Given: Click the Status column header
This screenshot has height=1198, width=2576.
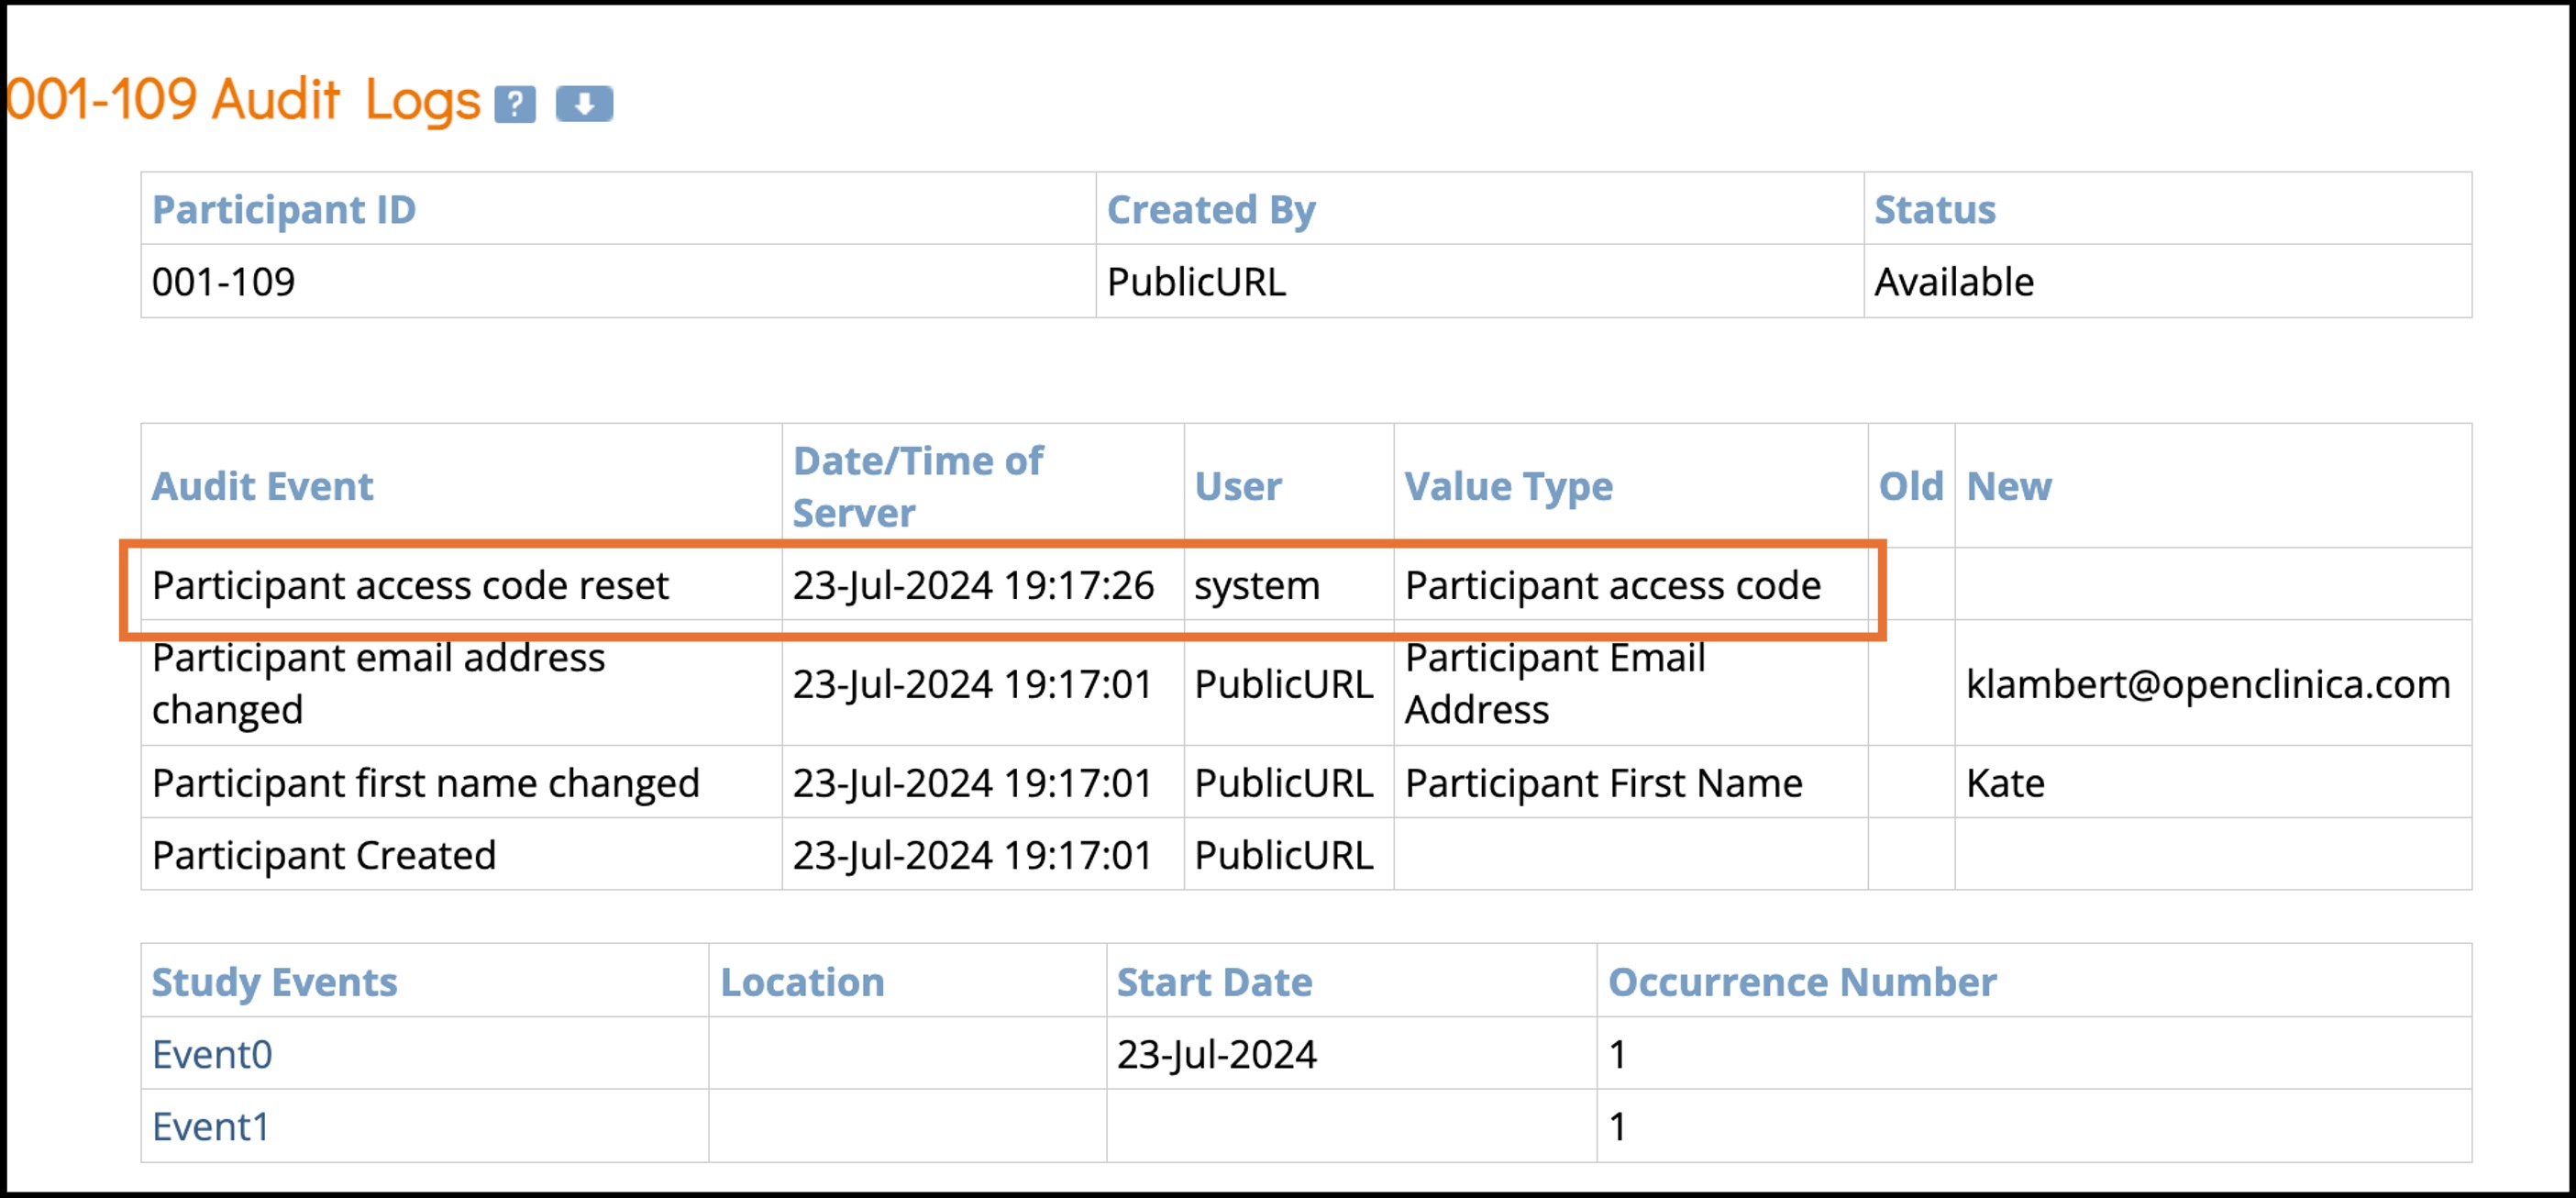Looking at the screenshot, I should pos(1934,209).
